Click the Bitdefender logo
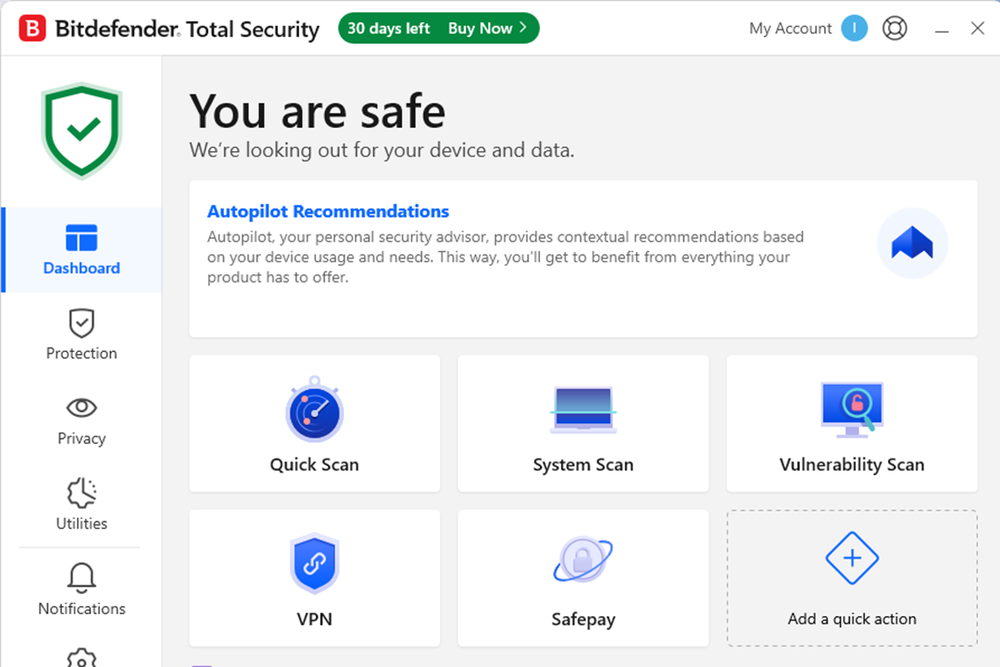 [33, 28]
